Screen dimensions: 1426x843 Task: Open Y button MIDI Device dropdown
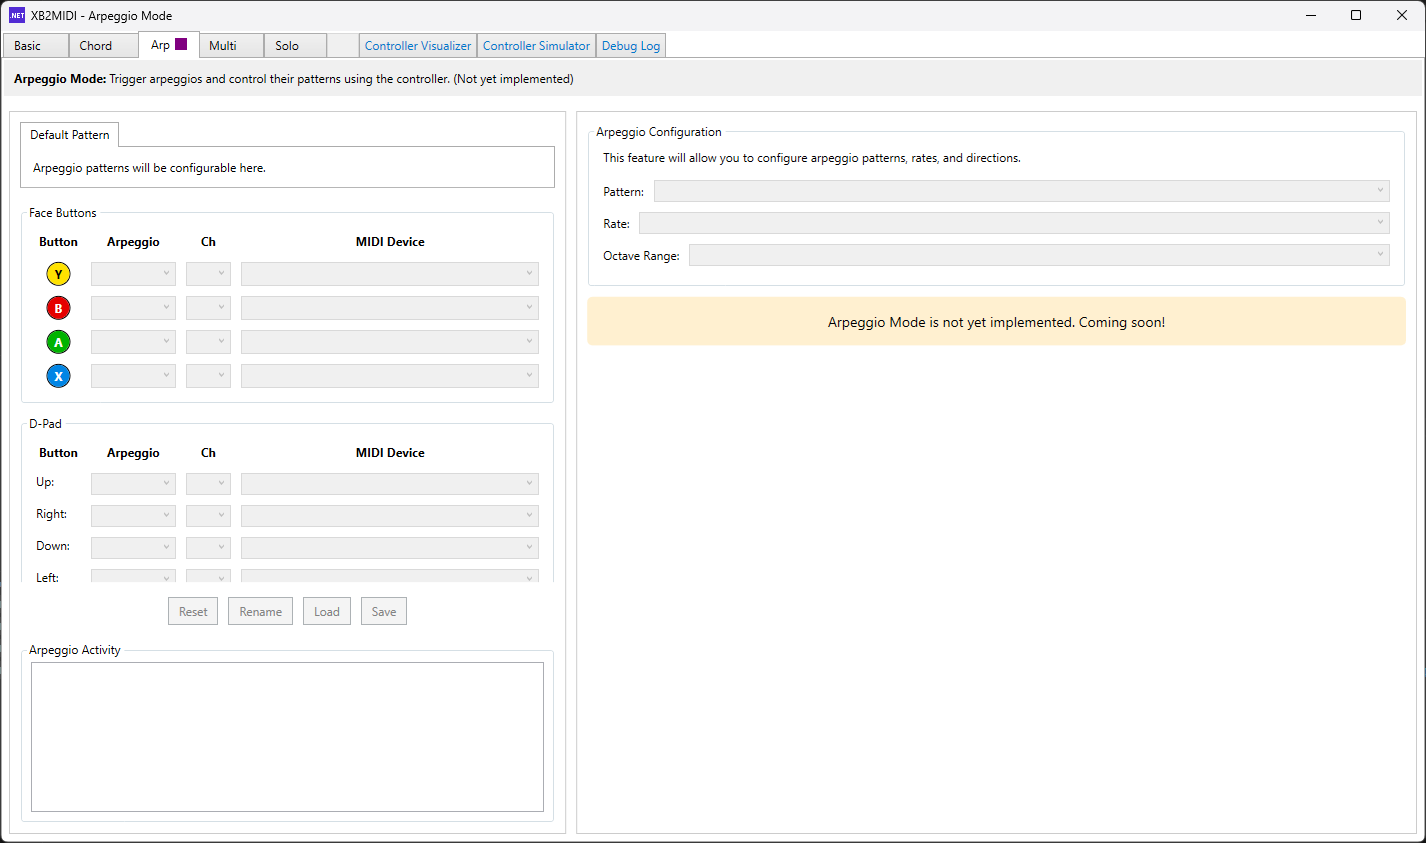389,274
